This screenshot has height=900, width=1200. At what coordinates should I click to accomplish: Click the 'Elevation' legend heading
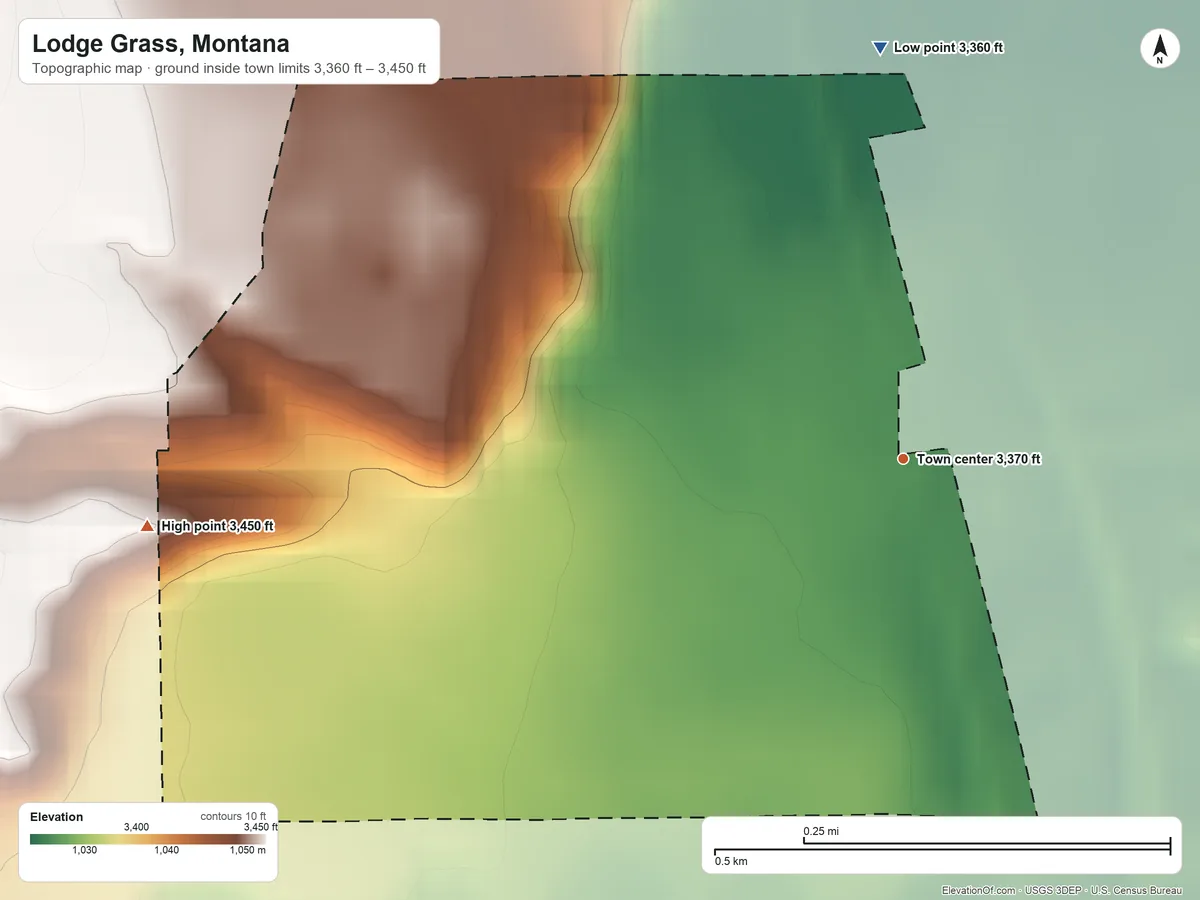click(57, 817)
